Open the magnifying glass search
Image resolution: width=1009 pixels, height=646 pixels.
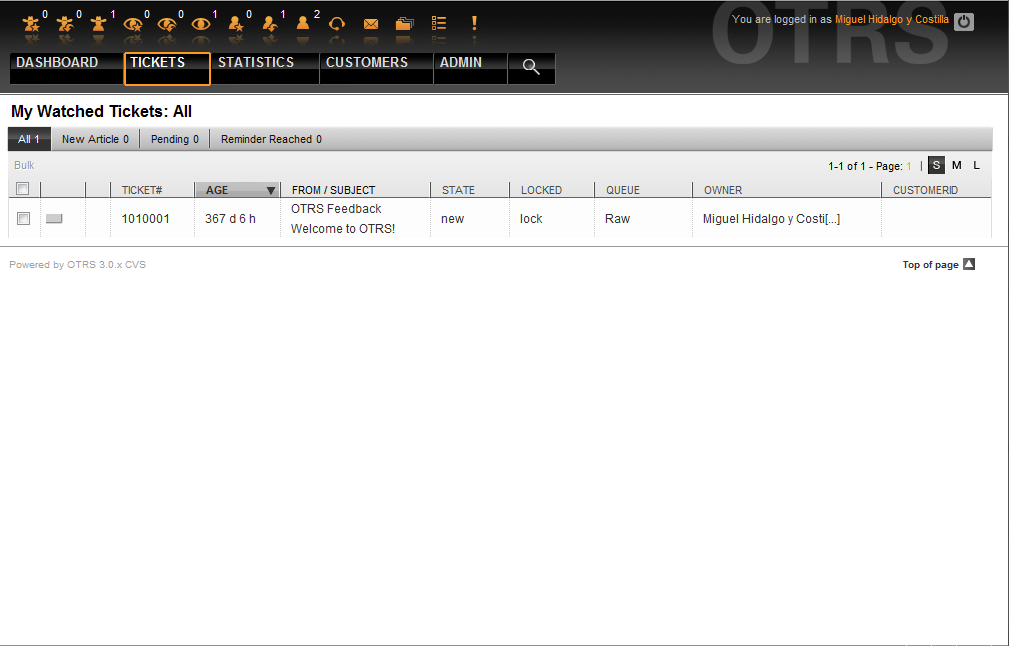[531, 67]
